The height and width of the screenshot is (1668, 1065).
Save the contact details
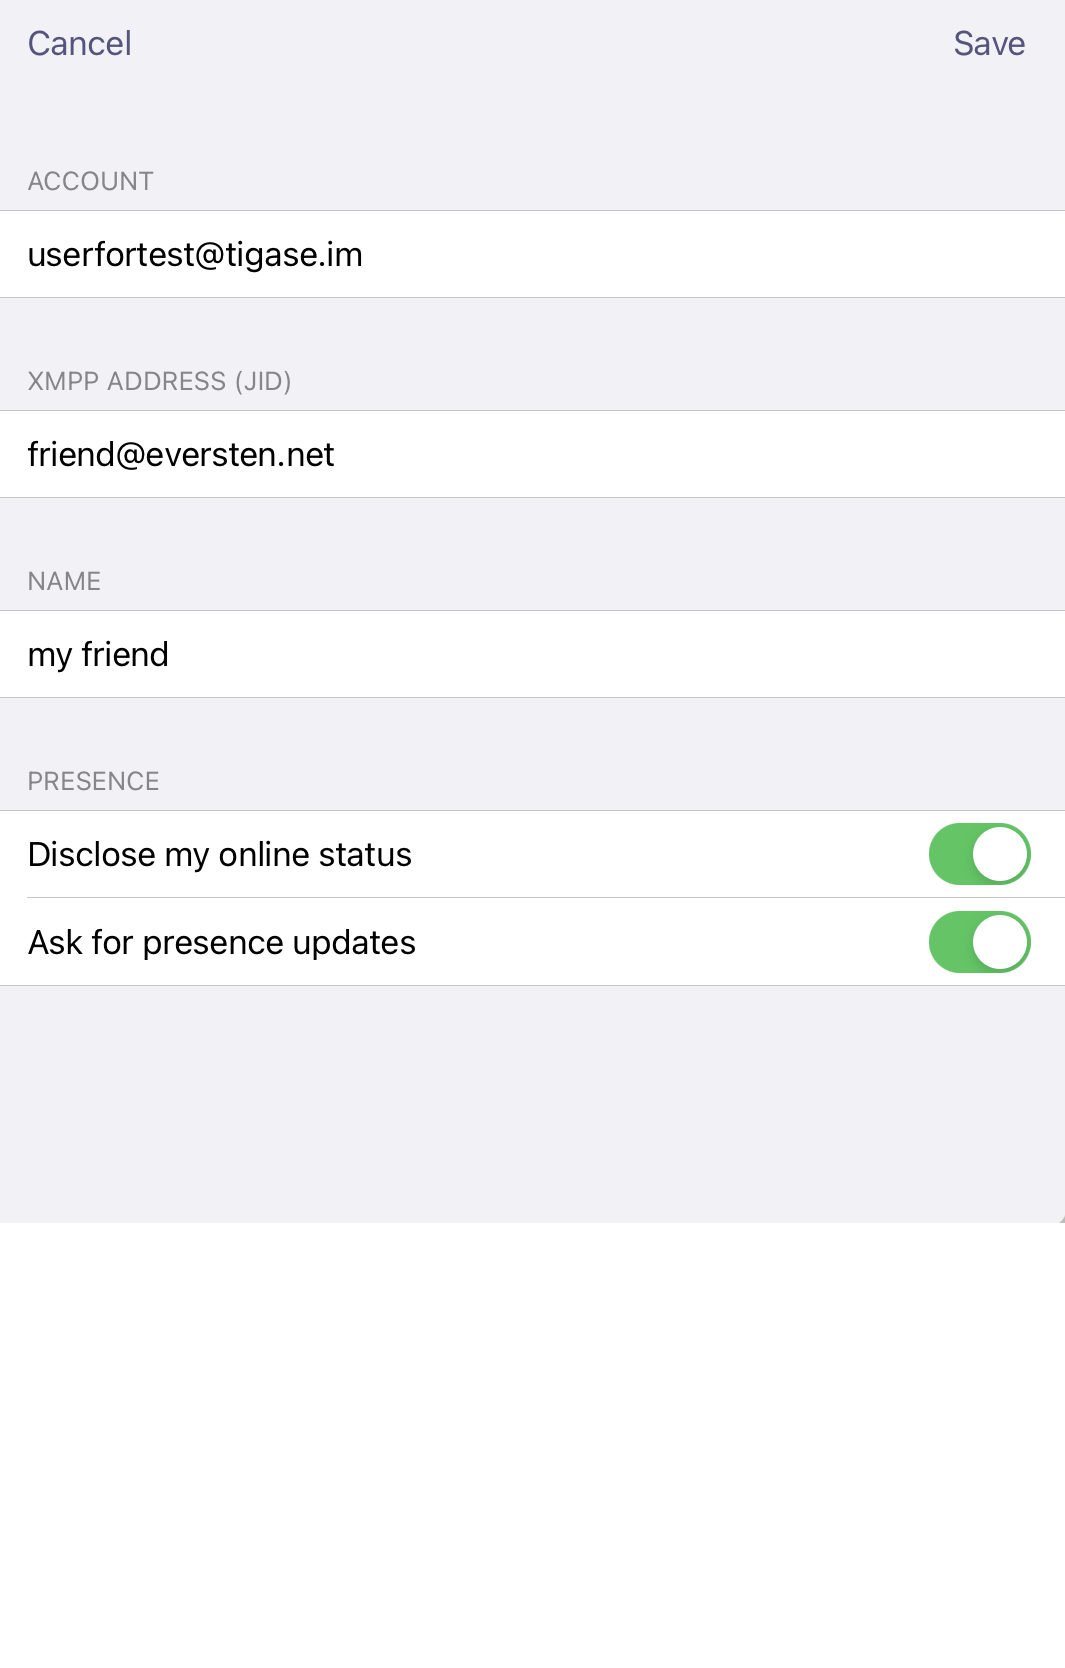coord(989,43)
